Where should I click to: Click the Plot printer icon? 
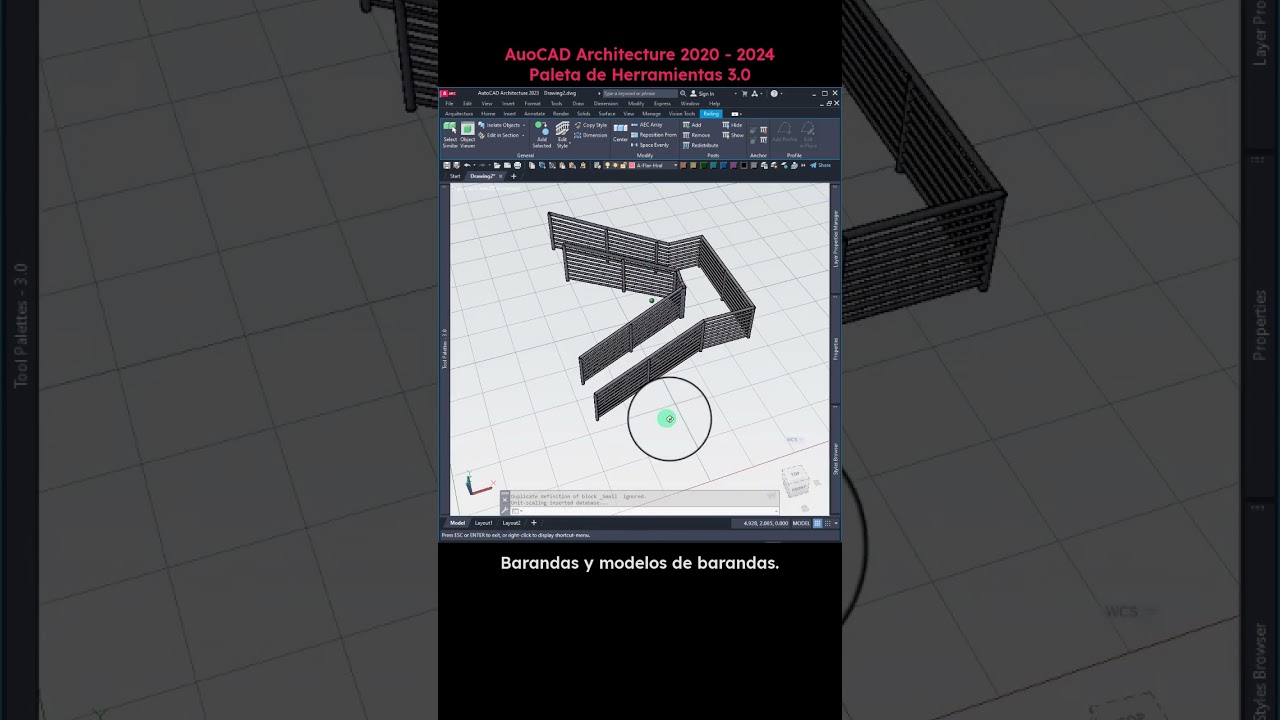click(517, 165)
